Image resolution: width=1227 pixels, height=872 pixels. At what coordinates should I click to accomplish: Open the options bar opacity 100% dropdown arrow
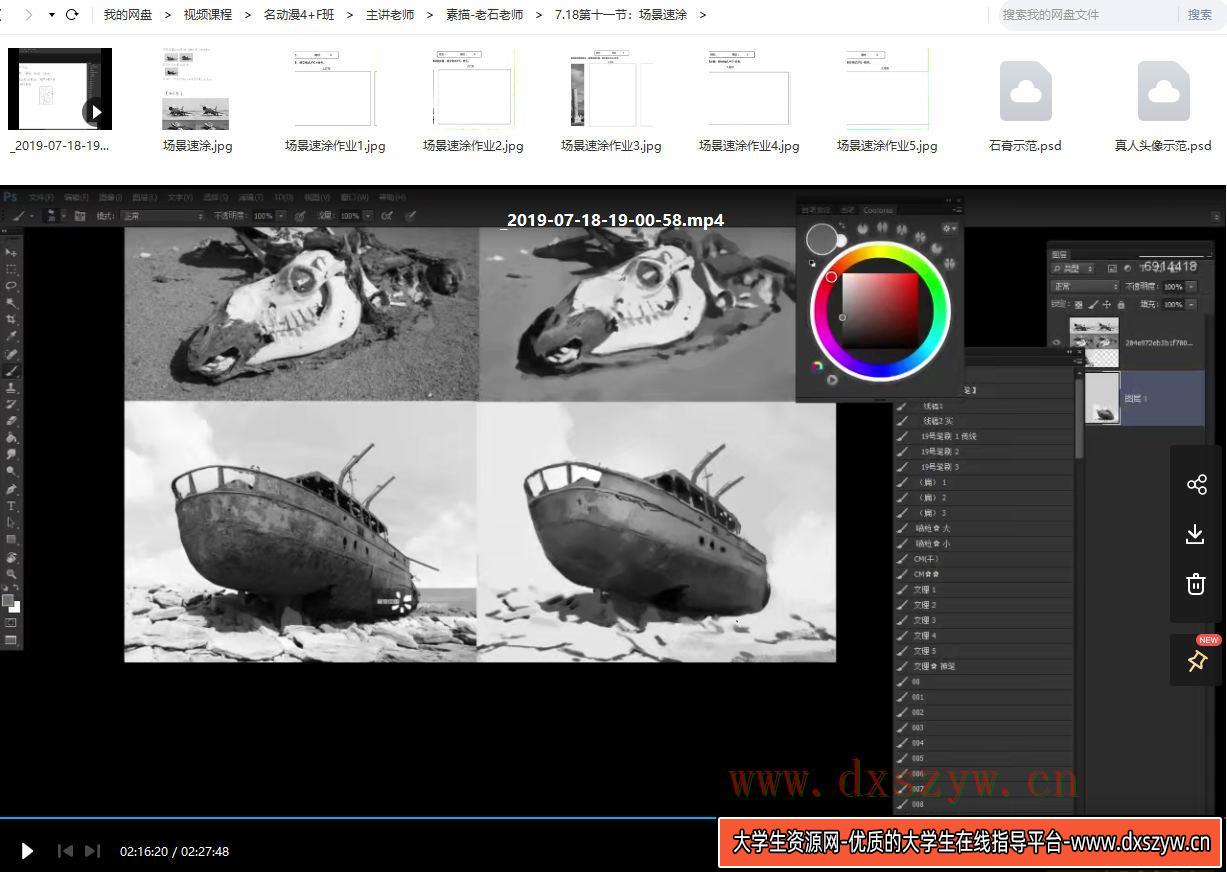(x=280, y=216)
